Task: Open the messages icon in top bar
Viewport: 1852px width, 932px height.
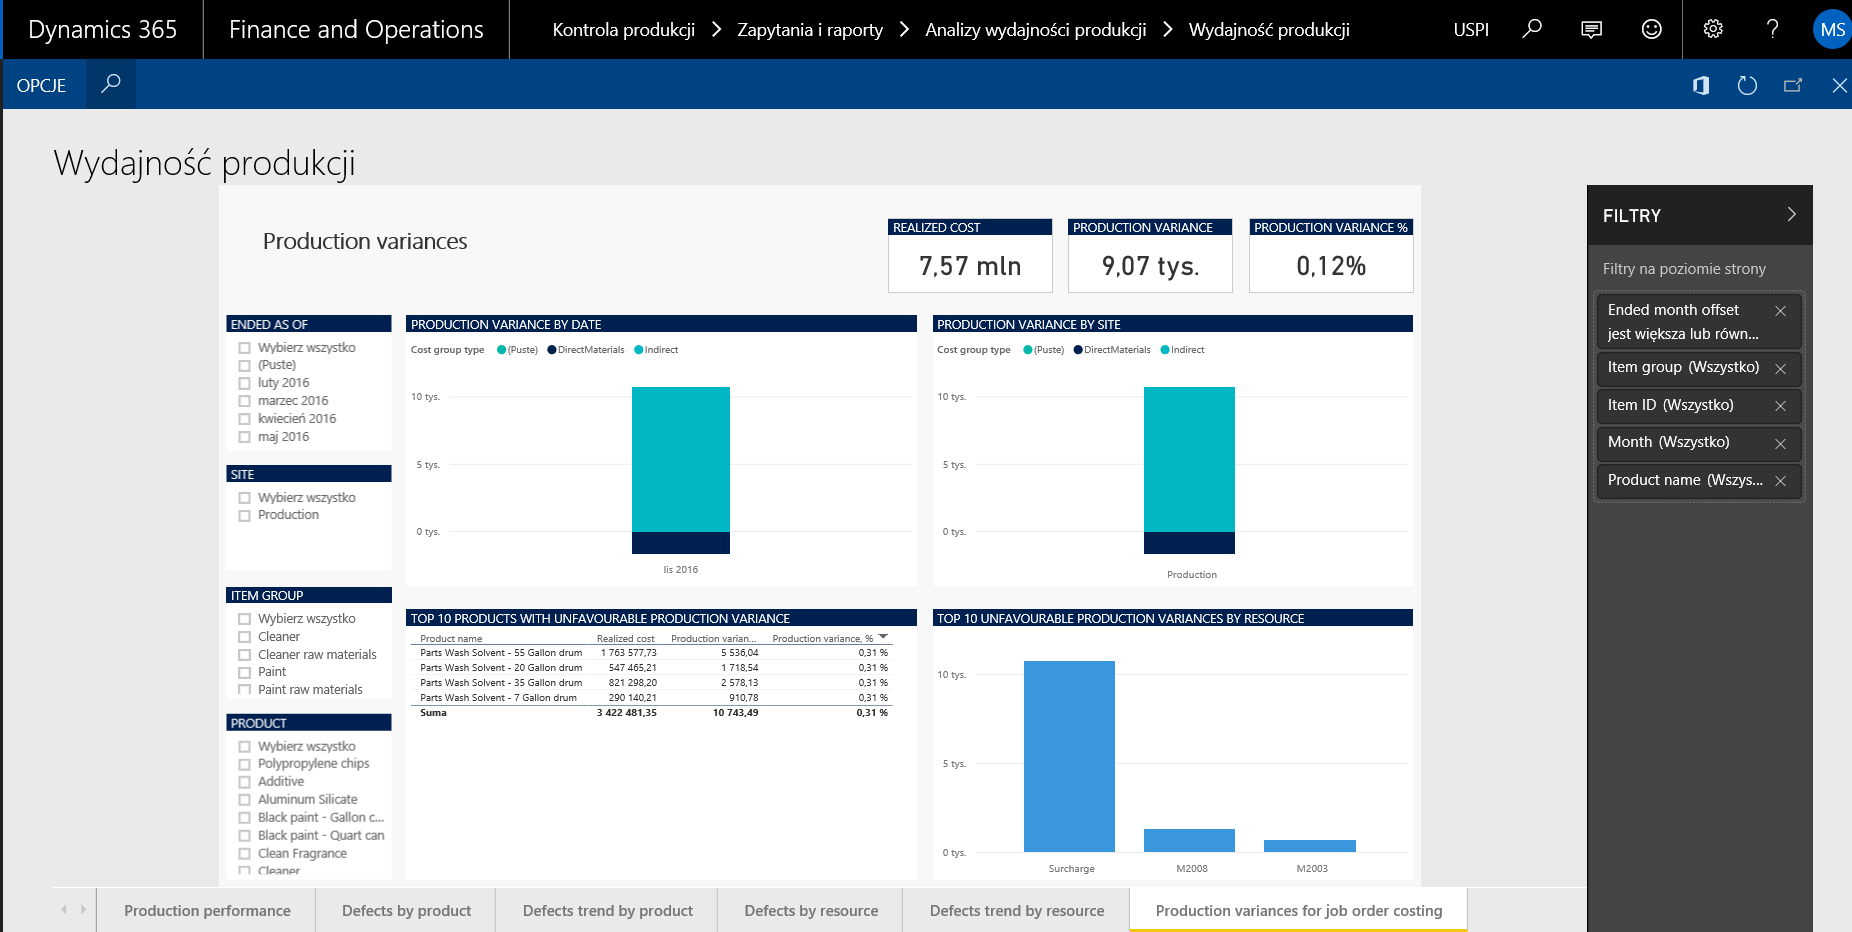Action: click(1591, 29)
